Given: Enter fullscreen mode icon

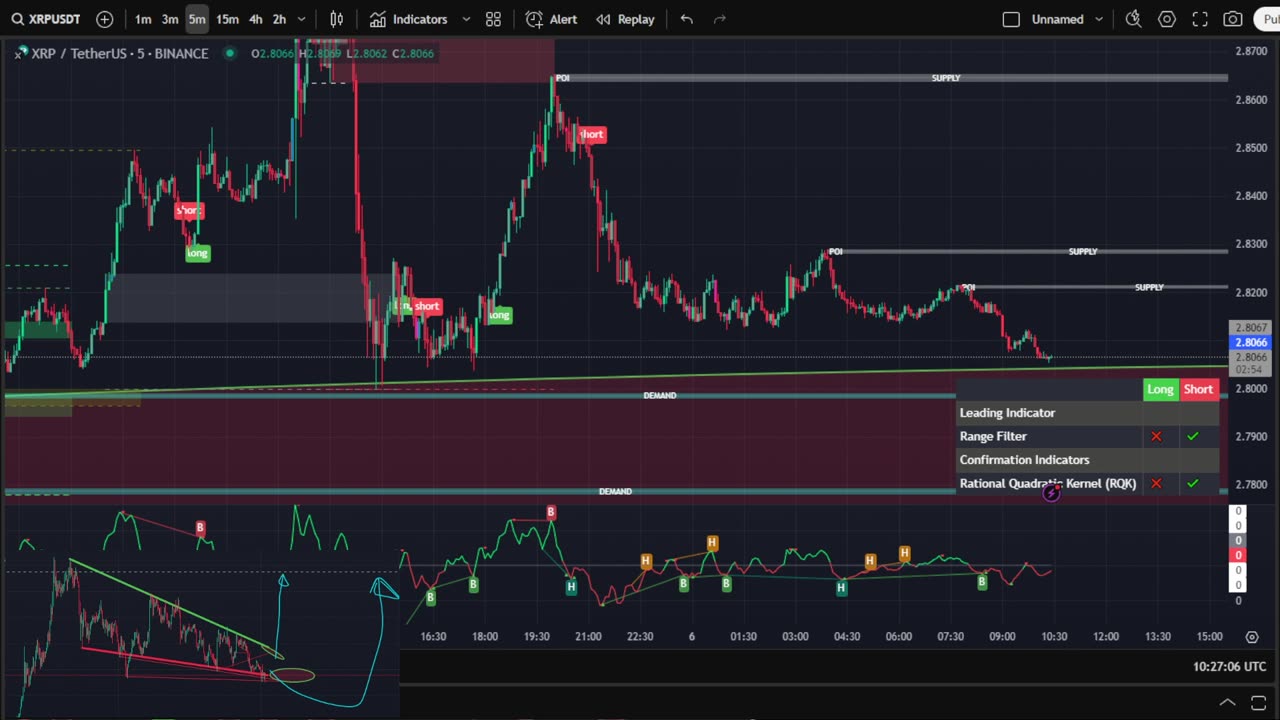Looking at the screenshot, I should click(x=1200, y=19).
